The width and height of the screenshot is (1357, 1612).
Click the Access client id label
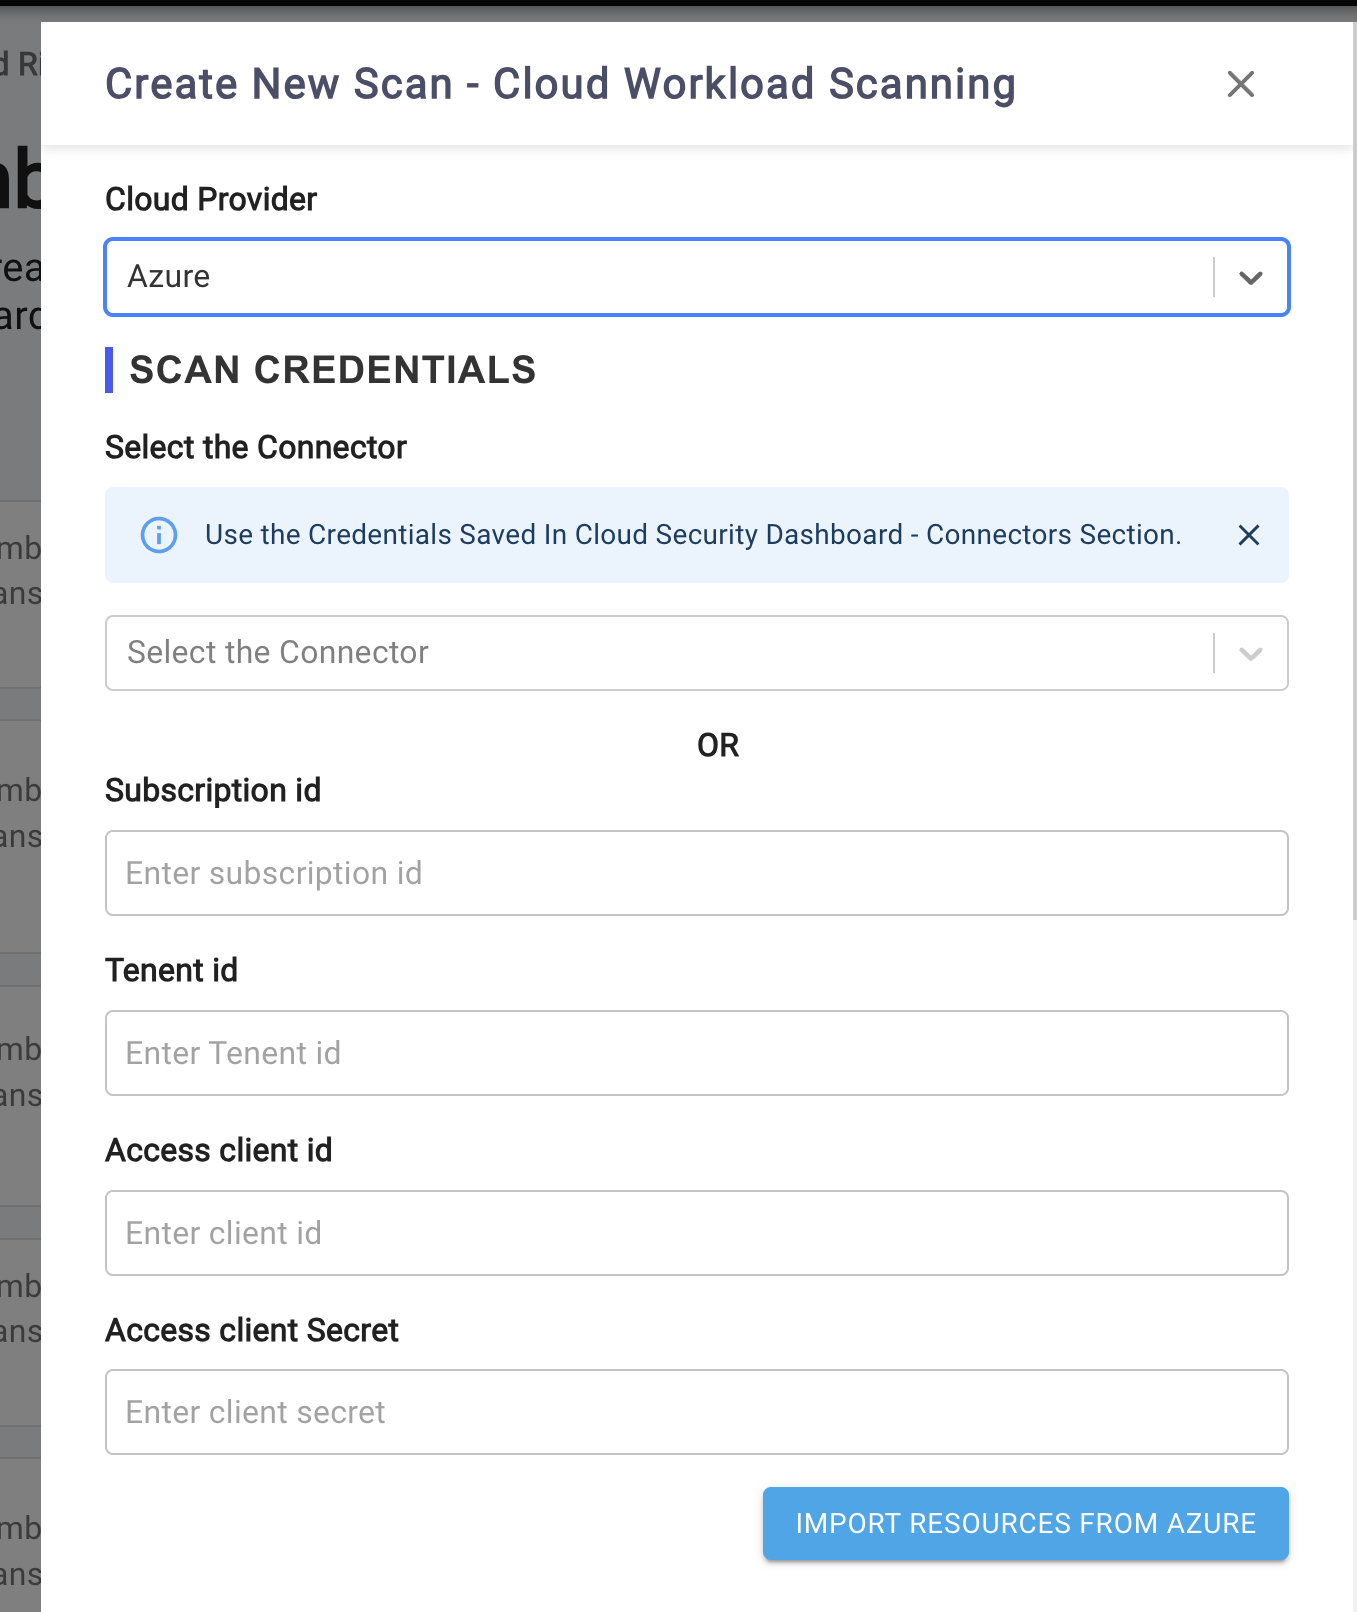219,1150
